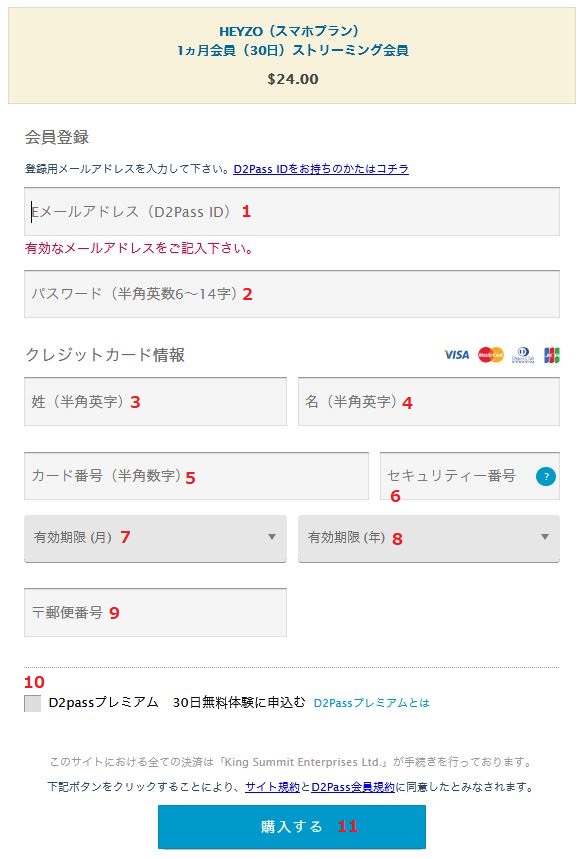This screenshot has height=859, width=585.
Task: Enable the D2pass プレミアム free trial checkbox
Action: [x=32, y=703]
